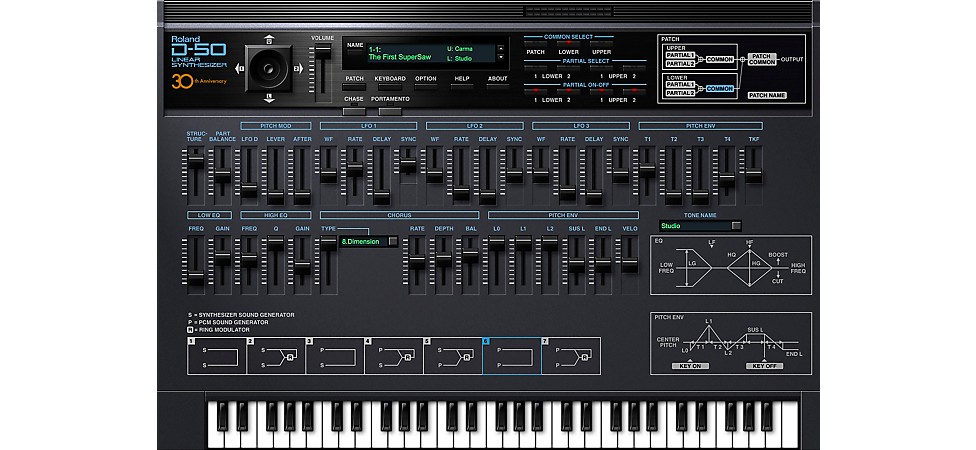The width and height of the screenshot is (976, 450).
Task: Open the OPTION menu button
Action: click(x=426, y=87)
